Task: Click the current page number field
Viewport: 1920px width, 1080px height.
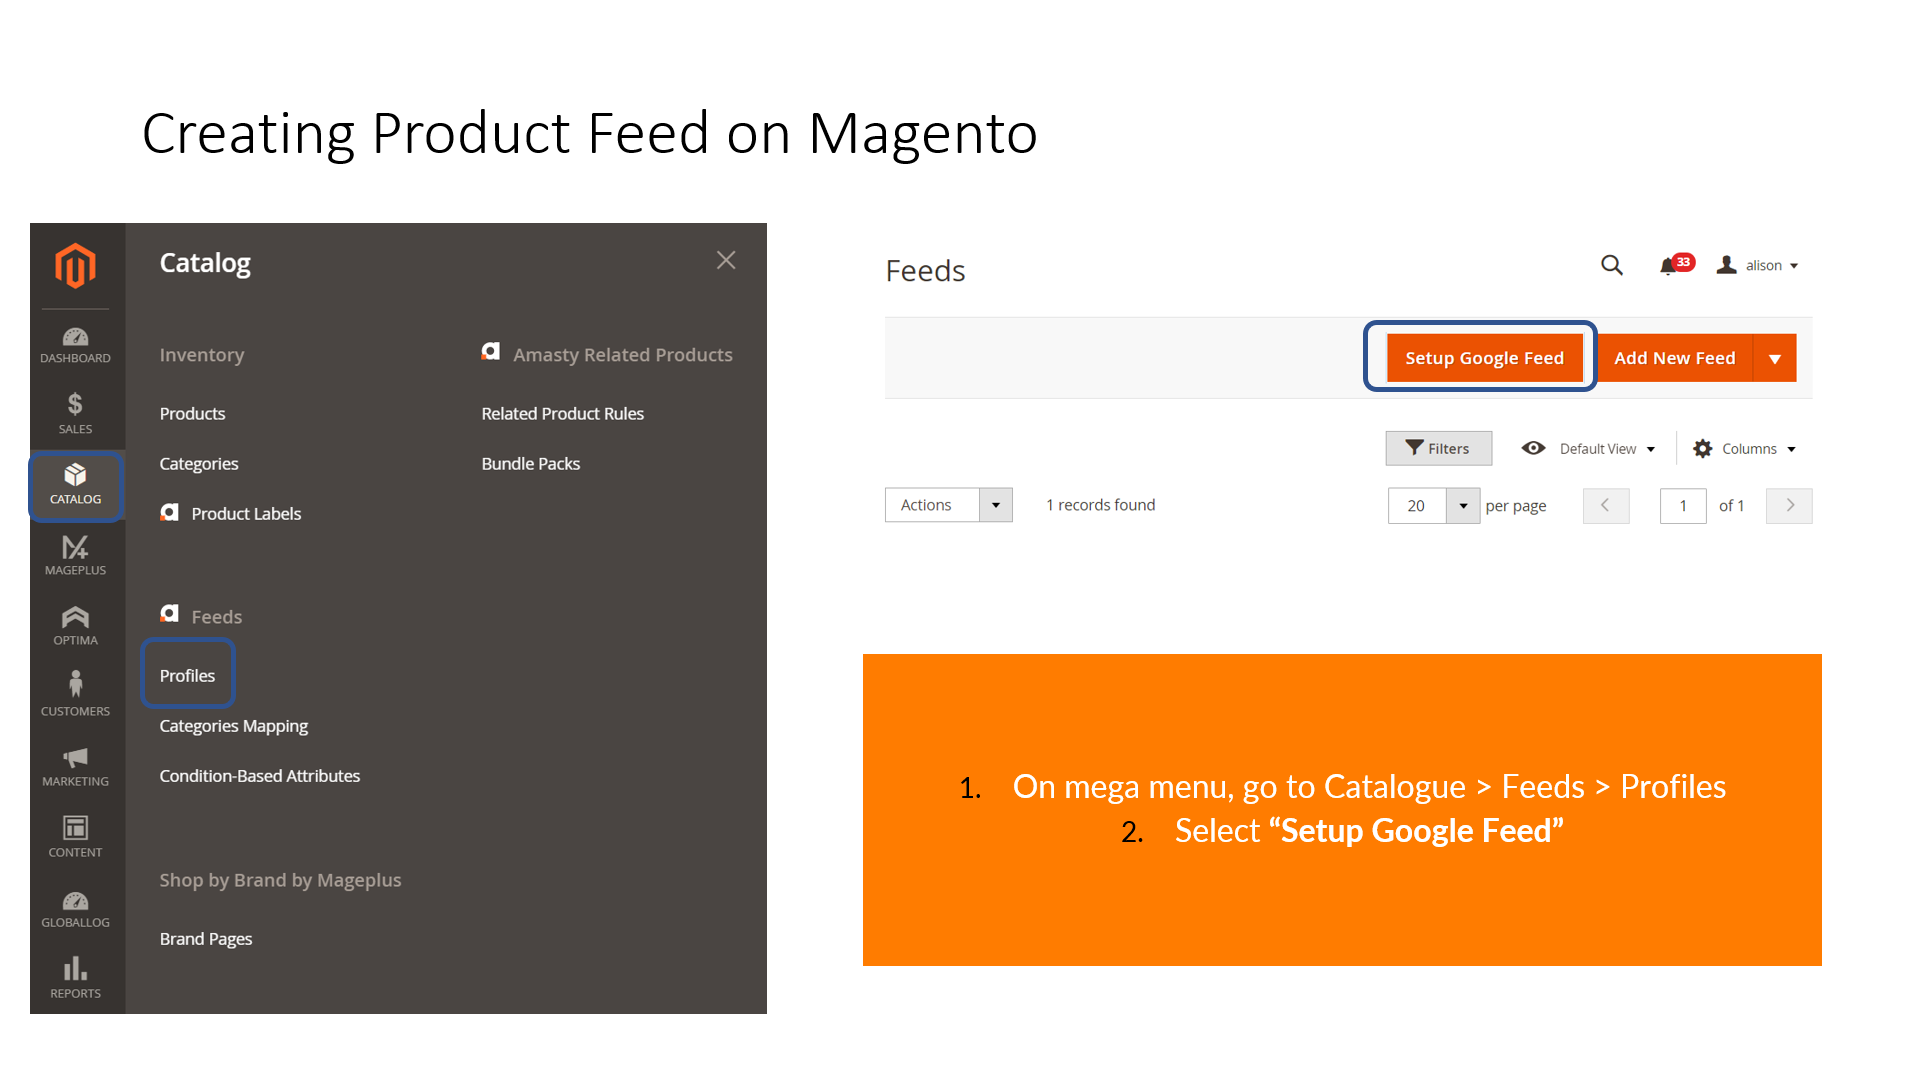Action: click(x=1682, y=506)
